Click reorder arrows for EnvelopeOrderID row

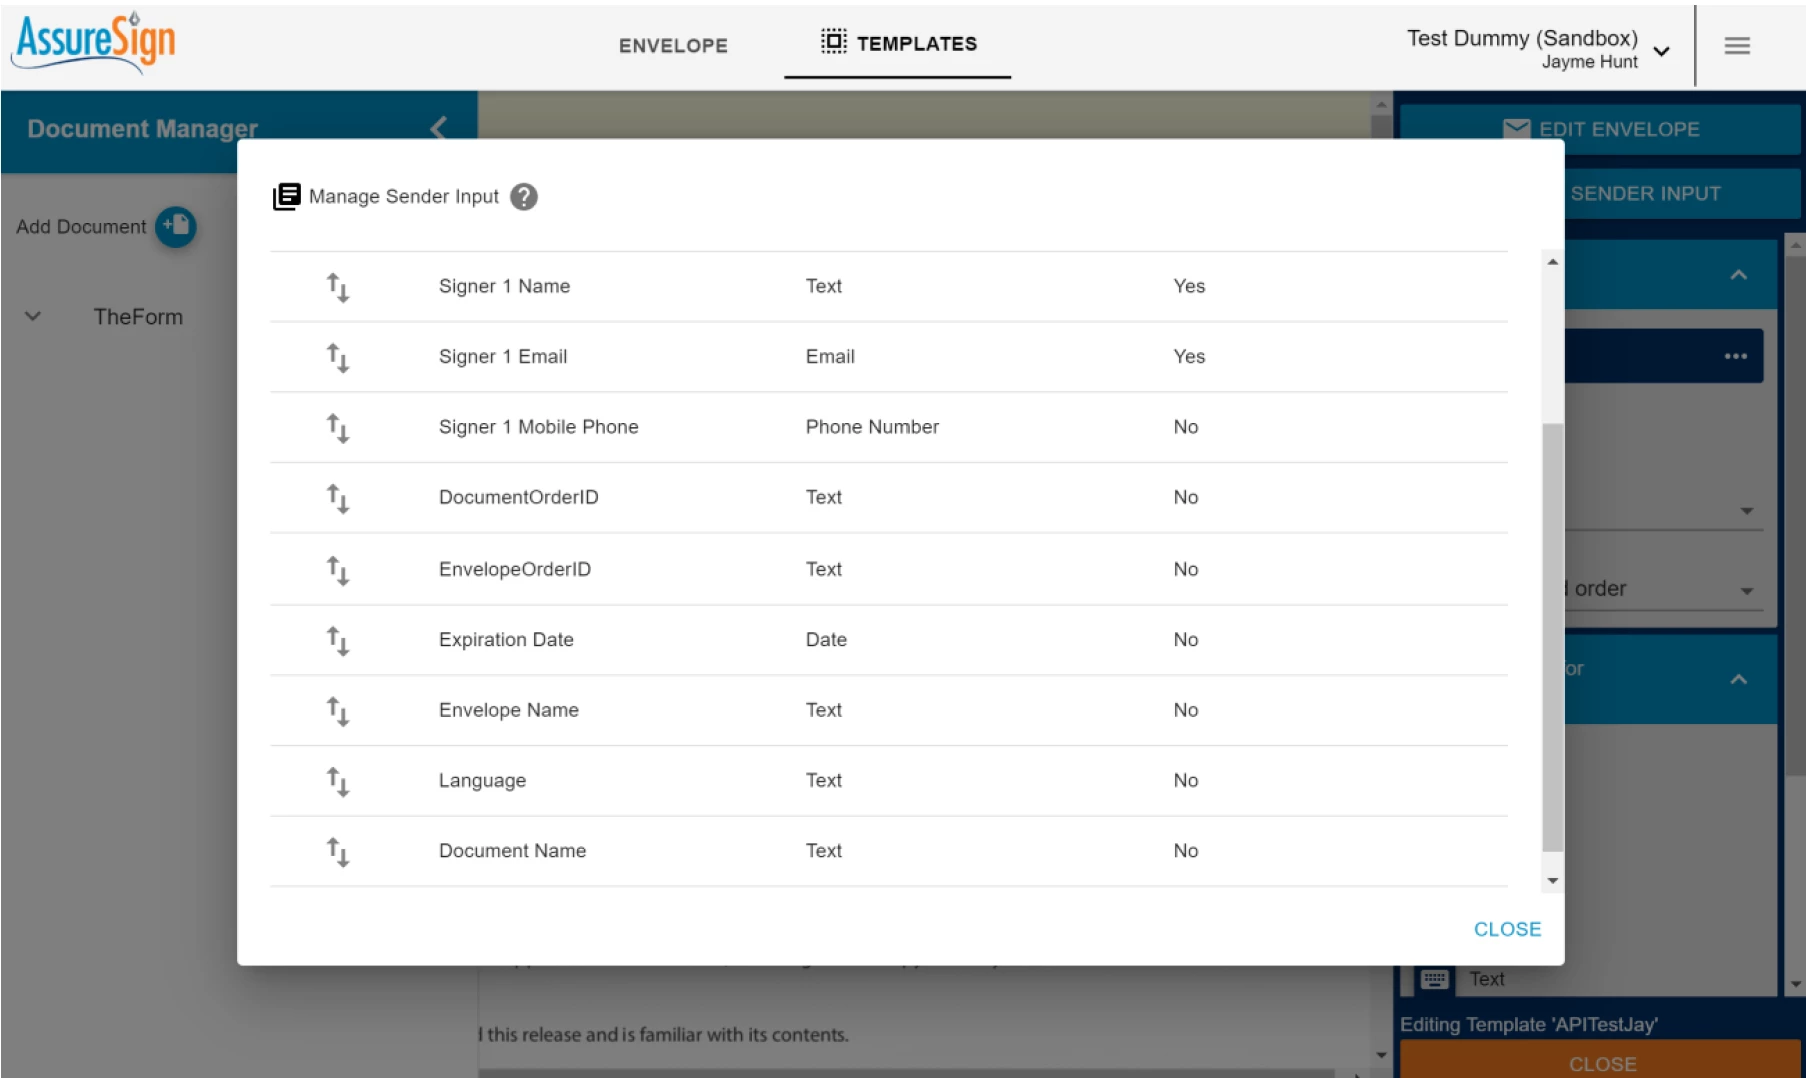[x=338, y=570]
